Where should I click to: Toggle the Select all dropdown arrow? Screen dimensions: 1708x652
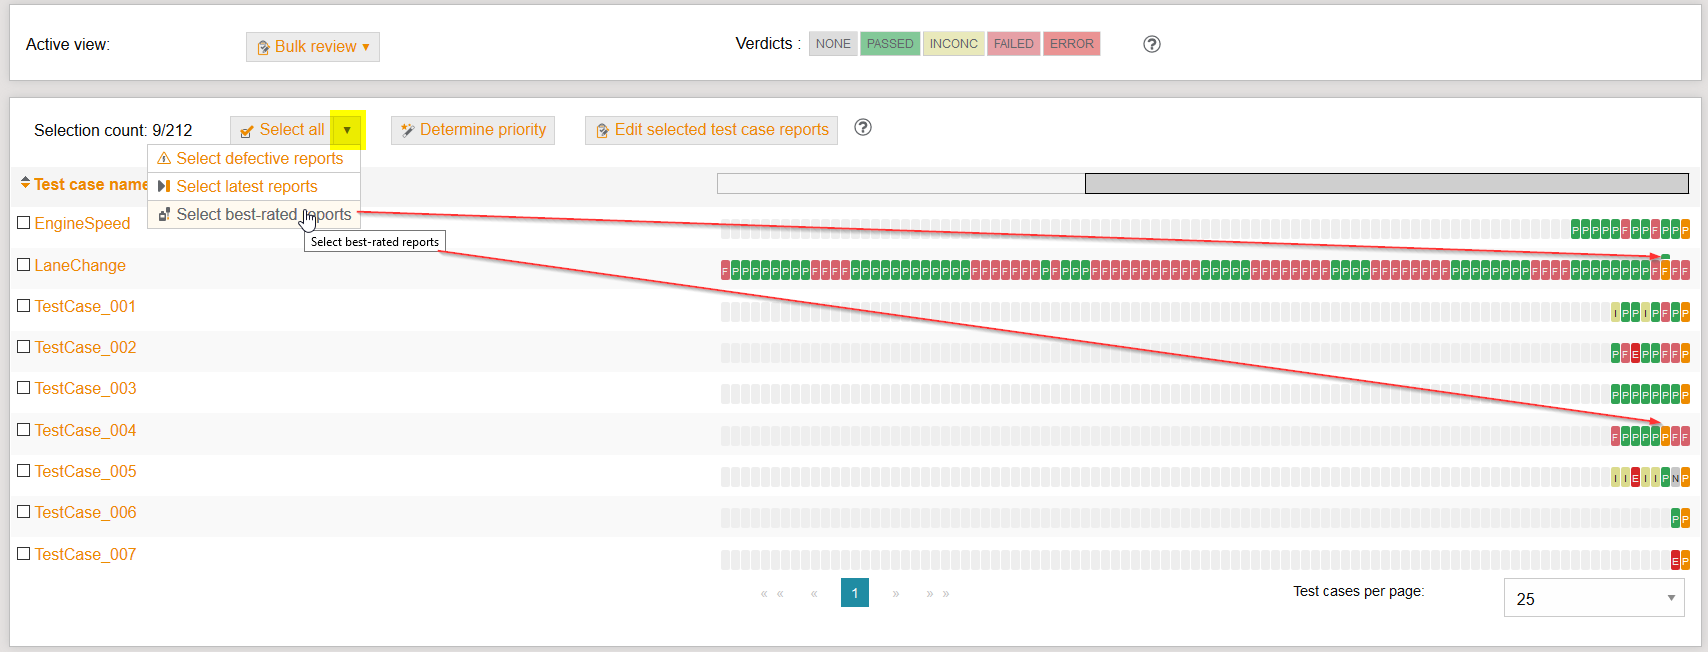coord(347,130)
